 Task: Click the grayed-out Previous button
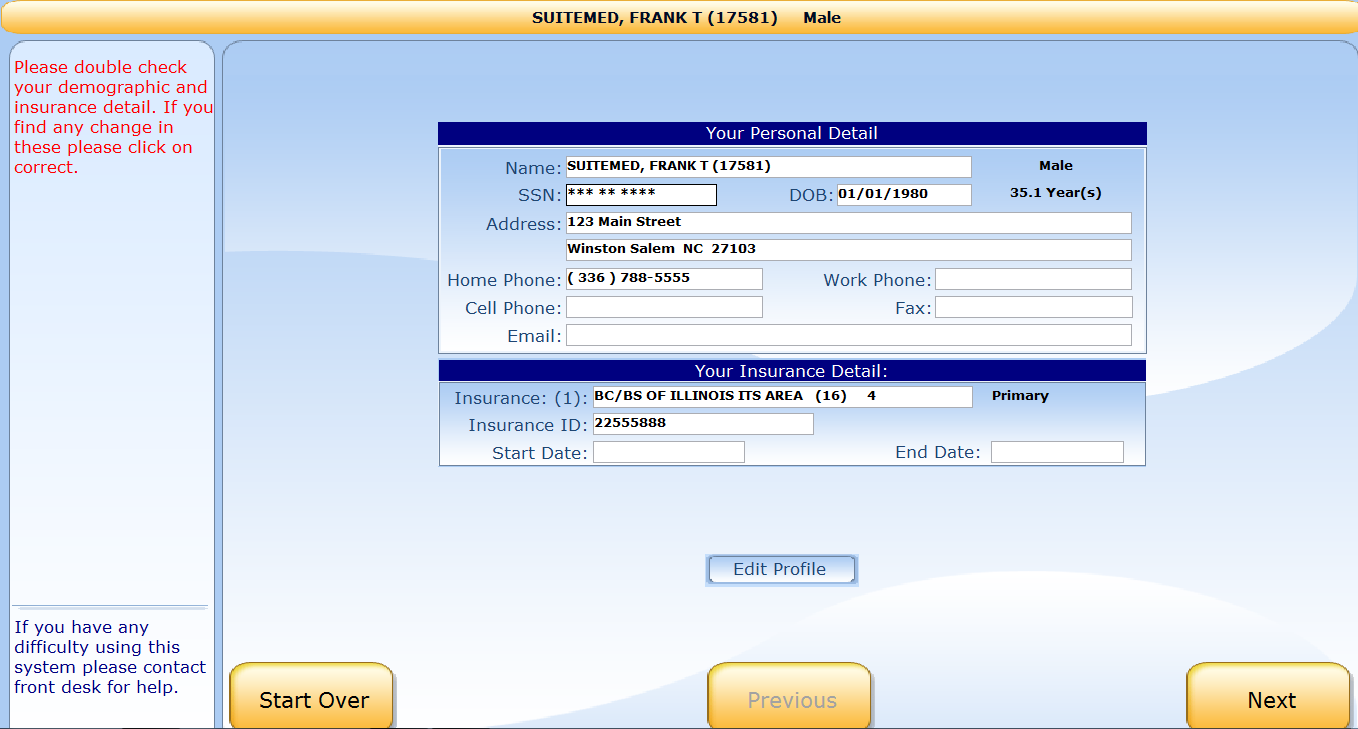pyautogui.click(x=790, y=697)
